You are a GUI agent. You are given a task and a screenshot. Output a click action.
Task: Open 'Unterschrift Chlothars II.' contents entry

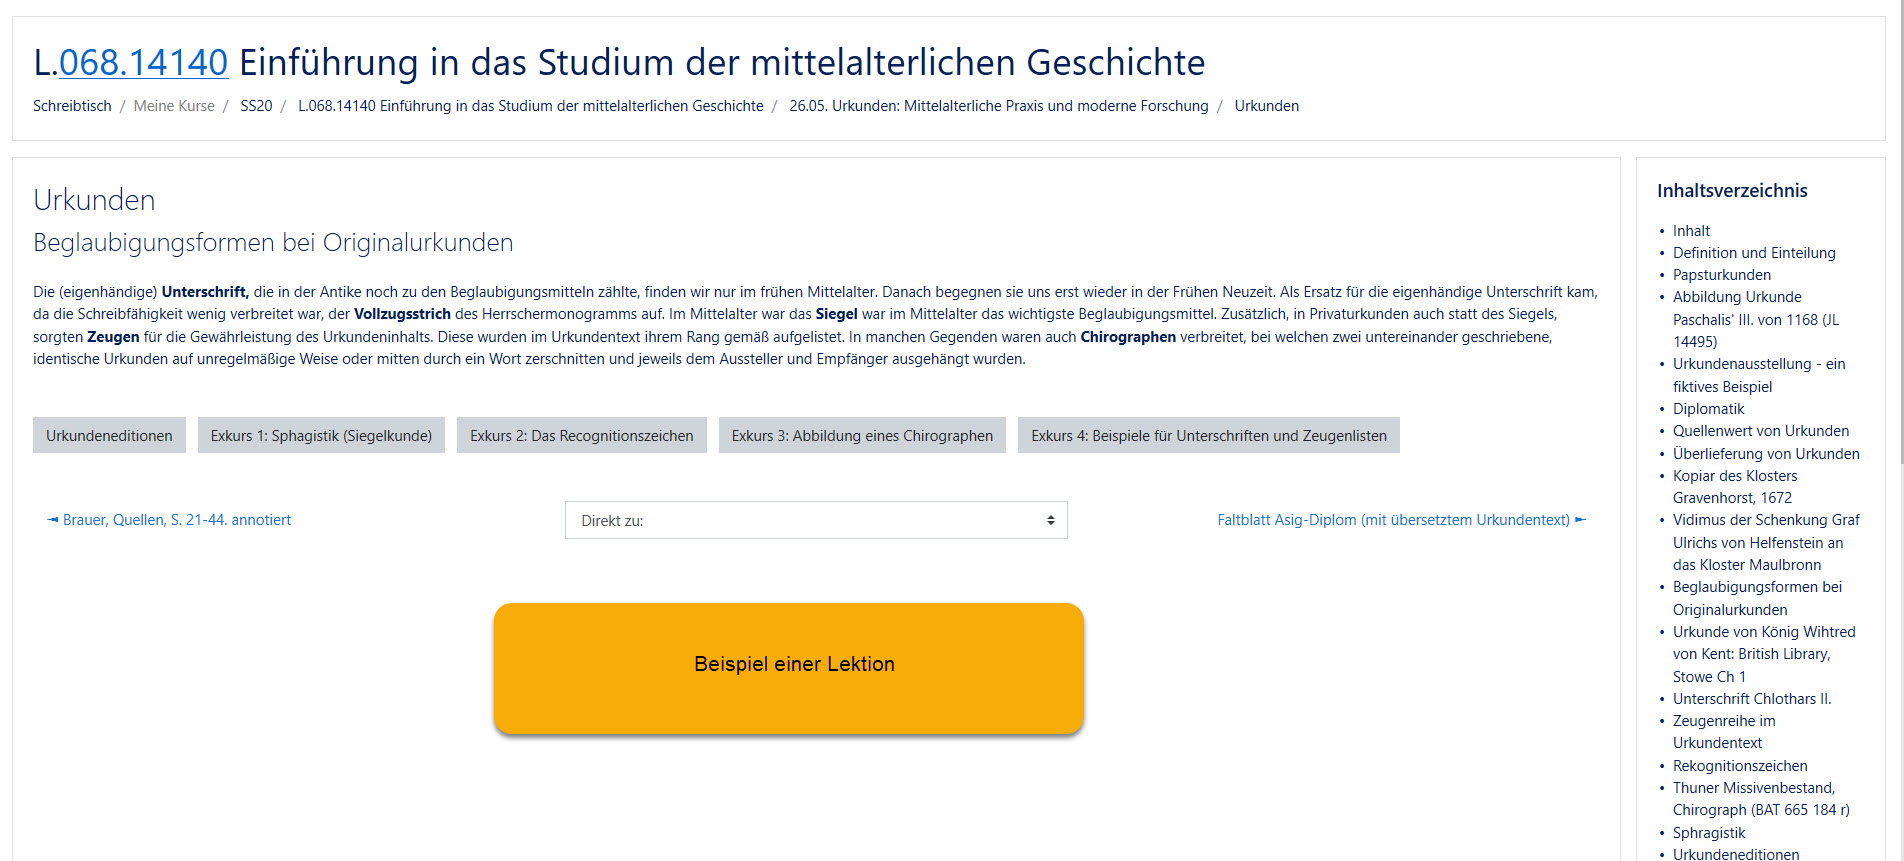click(x=1752, y=699)
